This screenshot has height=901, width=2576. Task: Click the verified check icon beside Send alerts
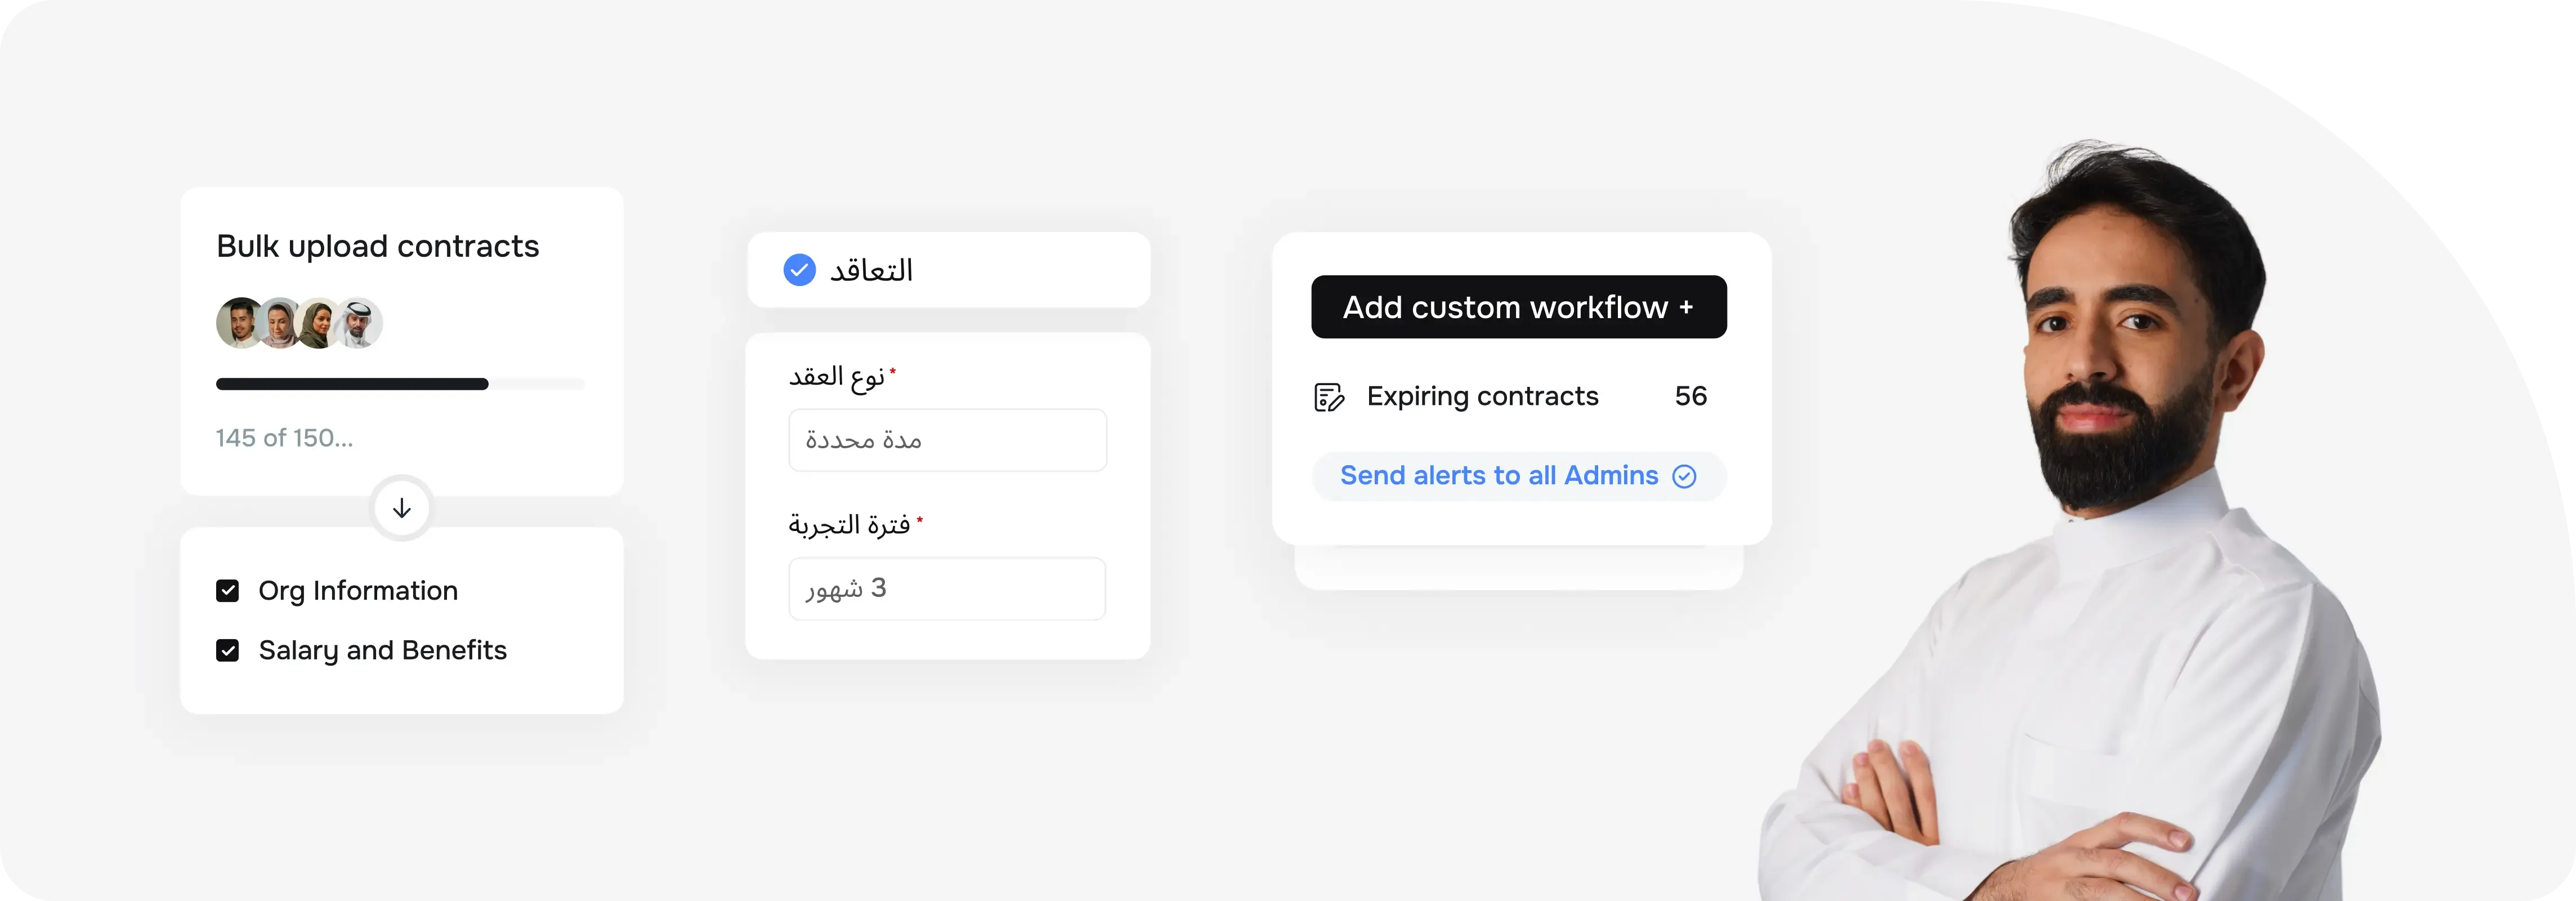(x=1684, y=477)
